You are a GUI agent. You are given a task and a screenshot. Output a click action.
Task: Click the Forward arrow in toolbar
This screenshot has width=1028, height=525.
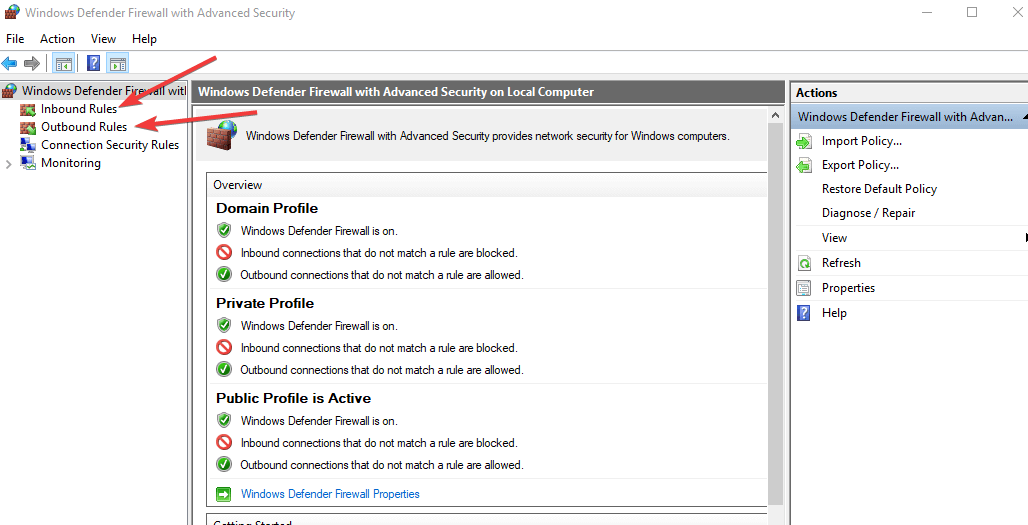tap(31, 64)
